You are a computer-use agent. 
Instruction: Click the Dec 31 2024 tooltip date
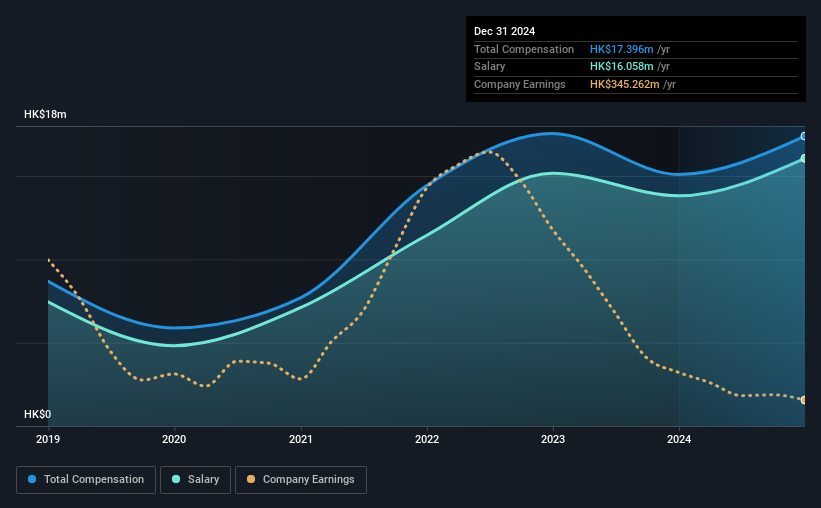(504, 31)
